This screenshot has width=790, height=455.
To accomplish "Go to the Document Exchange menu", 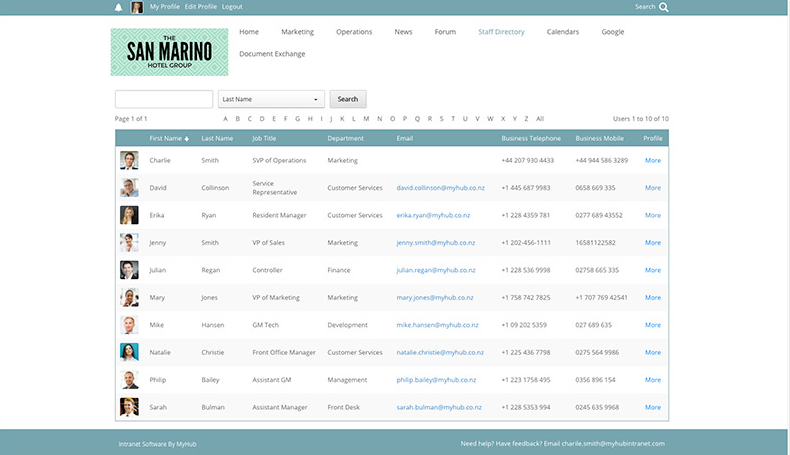I will [272, 54].
